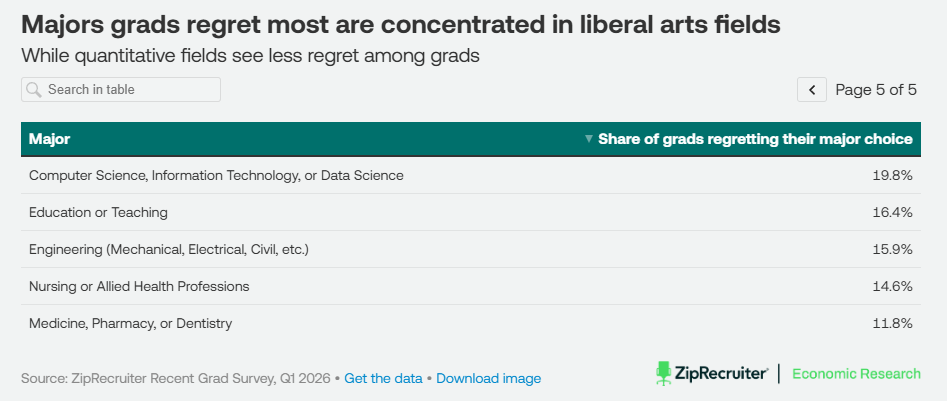The height and width of the screenshot is (401, 947).
Task: Select the Medicine, Pharmacy, or Dentistry row
Action: tap(471, 323)
